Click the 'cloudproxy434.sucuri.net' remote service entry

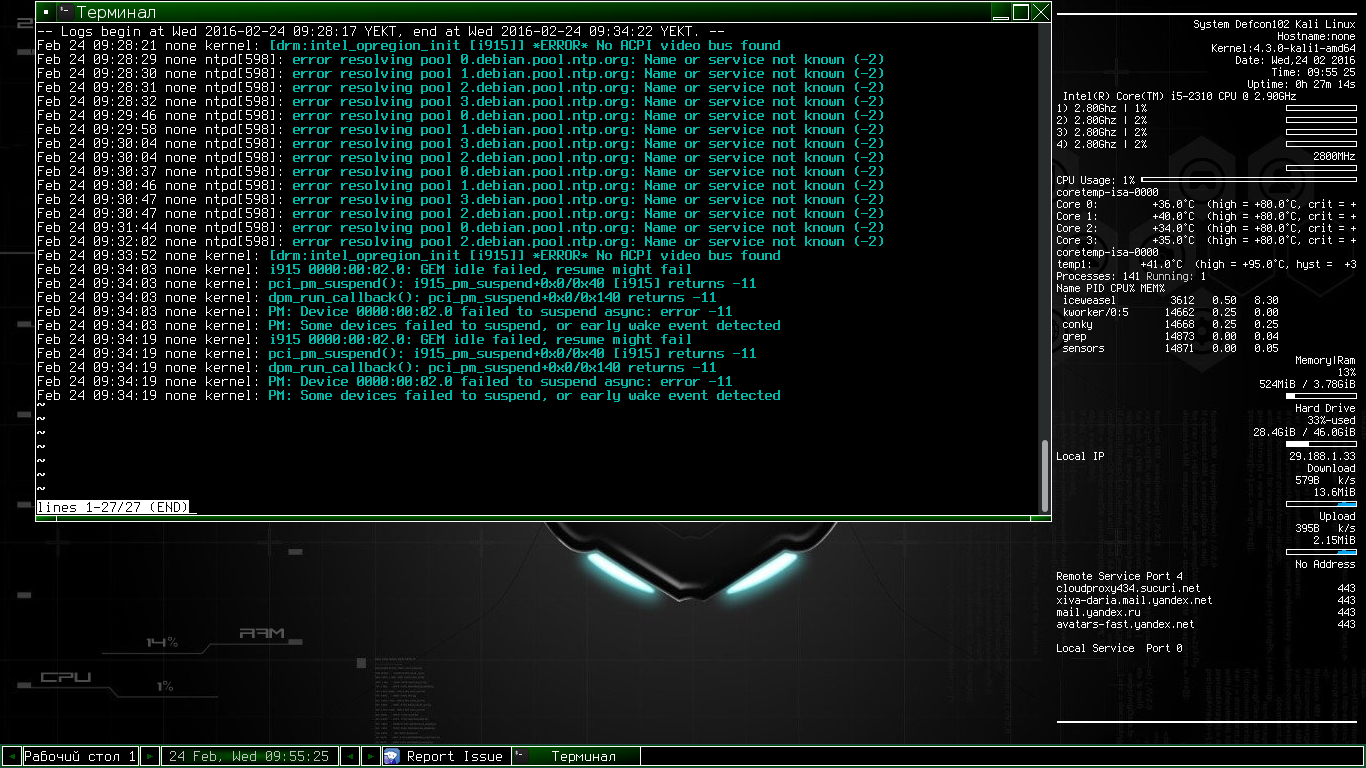(x=1128, y=588)
